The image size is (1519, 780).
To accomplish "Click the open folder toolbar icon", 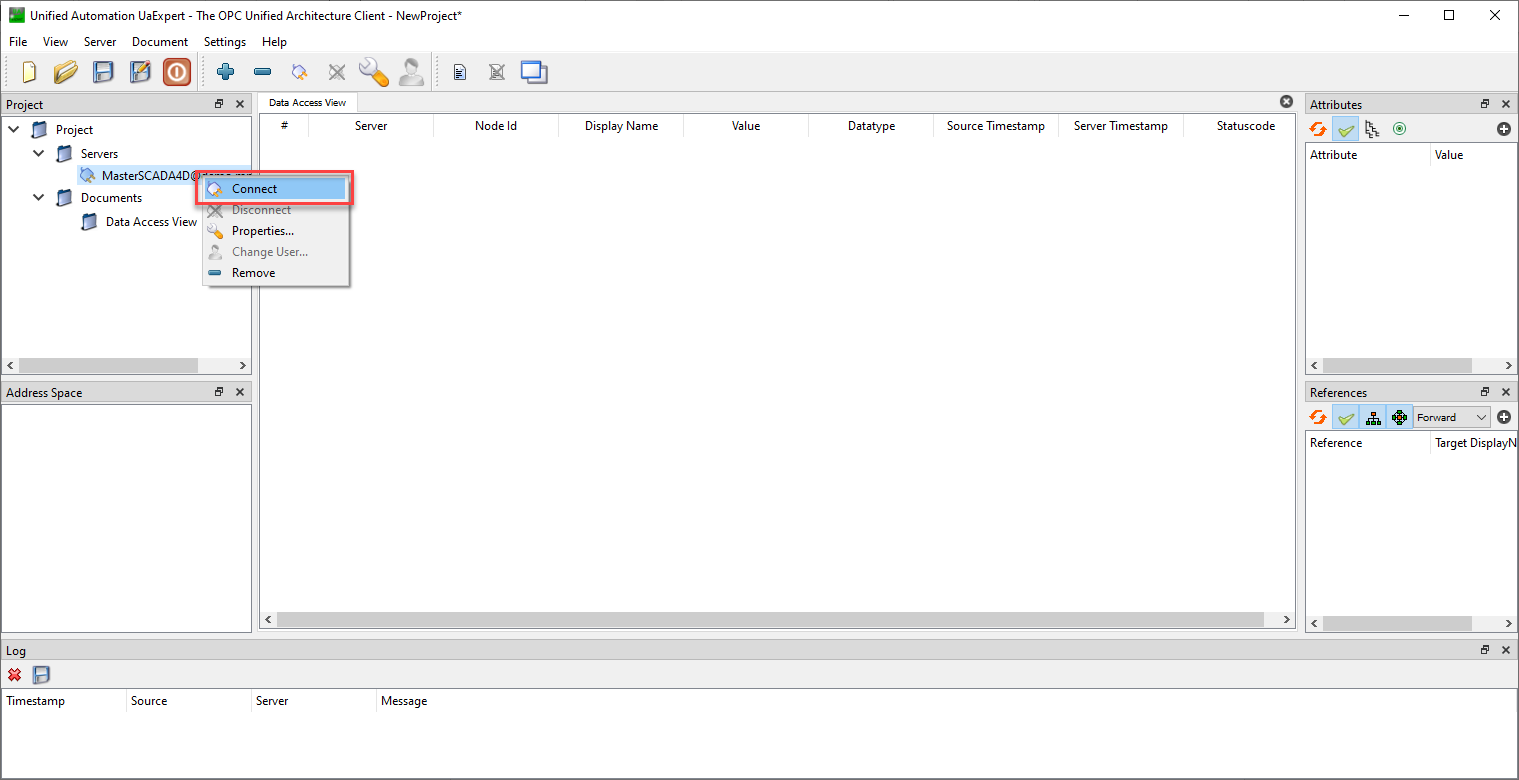I will click(x=66, y=72).
